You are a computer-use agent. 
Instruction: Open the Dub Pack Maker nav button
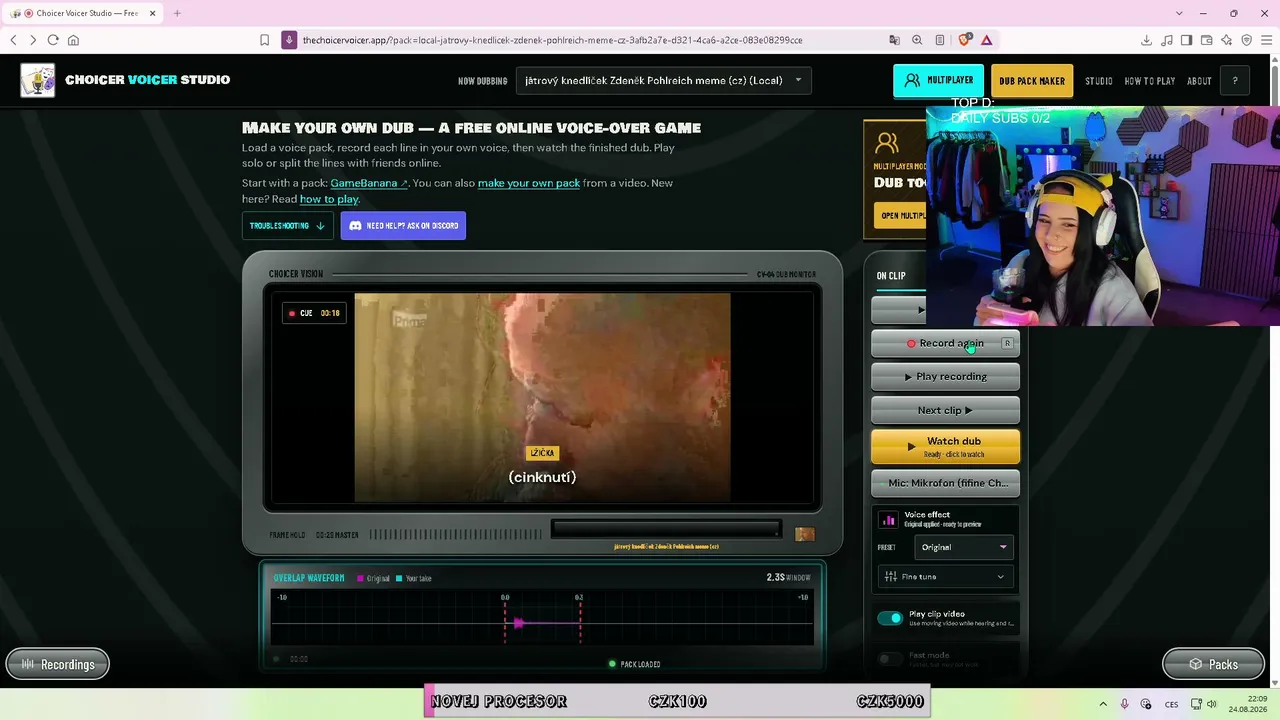[x=1032, y=81]
